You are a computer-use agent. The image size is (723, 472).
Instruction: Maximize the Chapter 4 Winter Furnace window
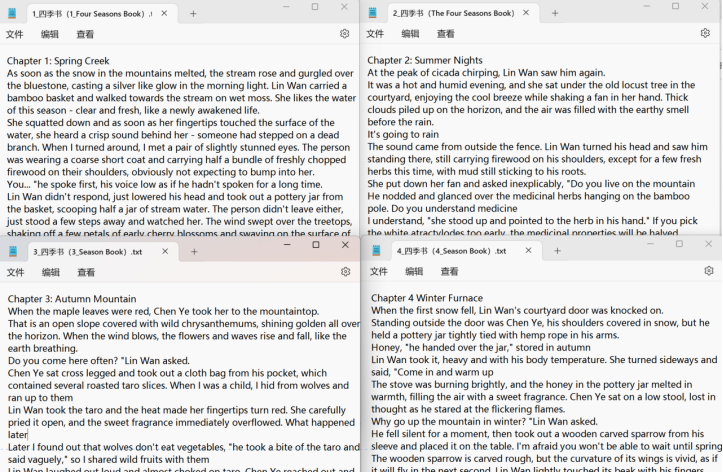679,244
